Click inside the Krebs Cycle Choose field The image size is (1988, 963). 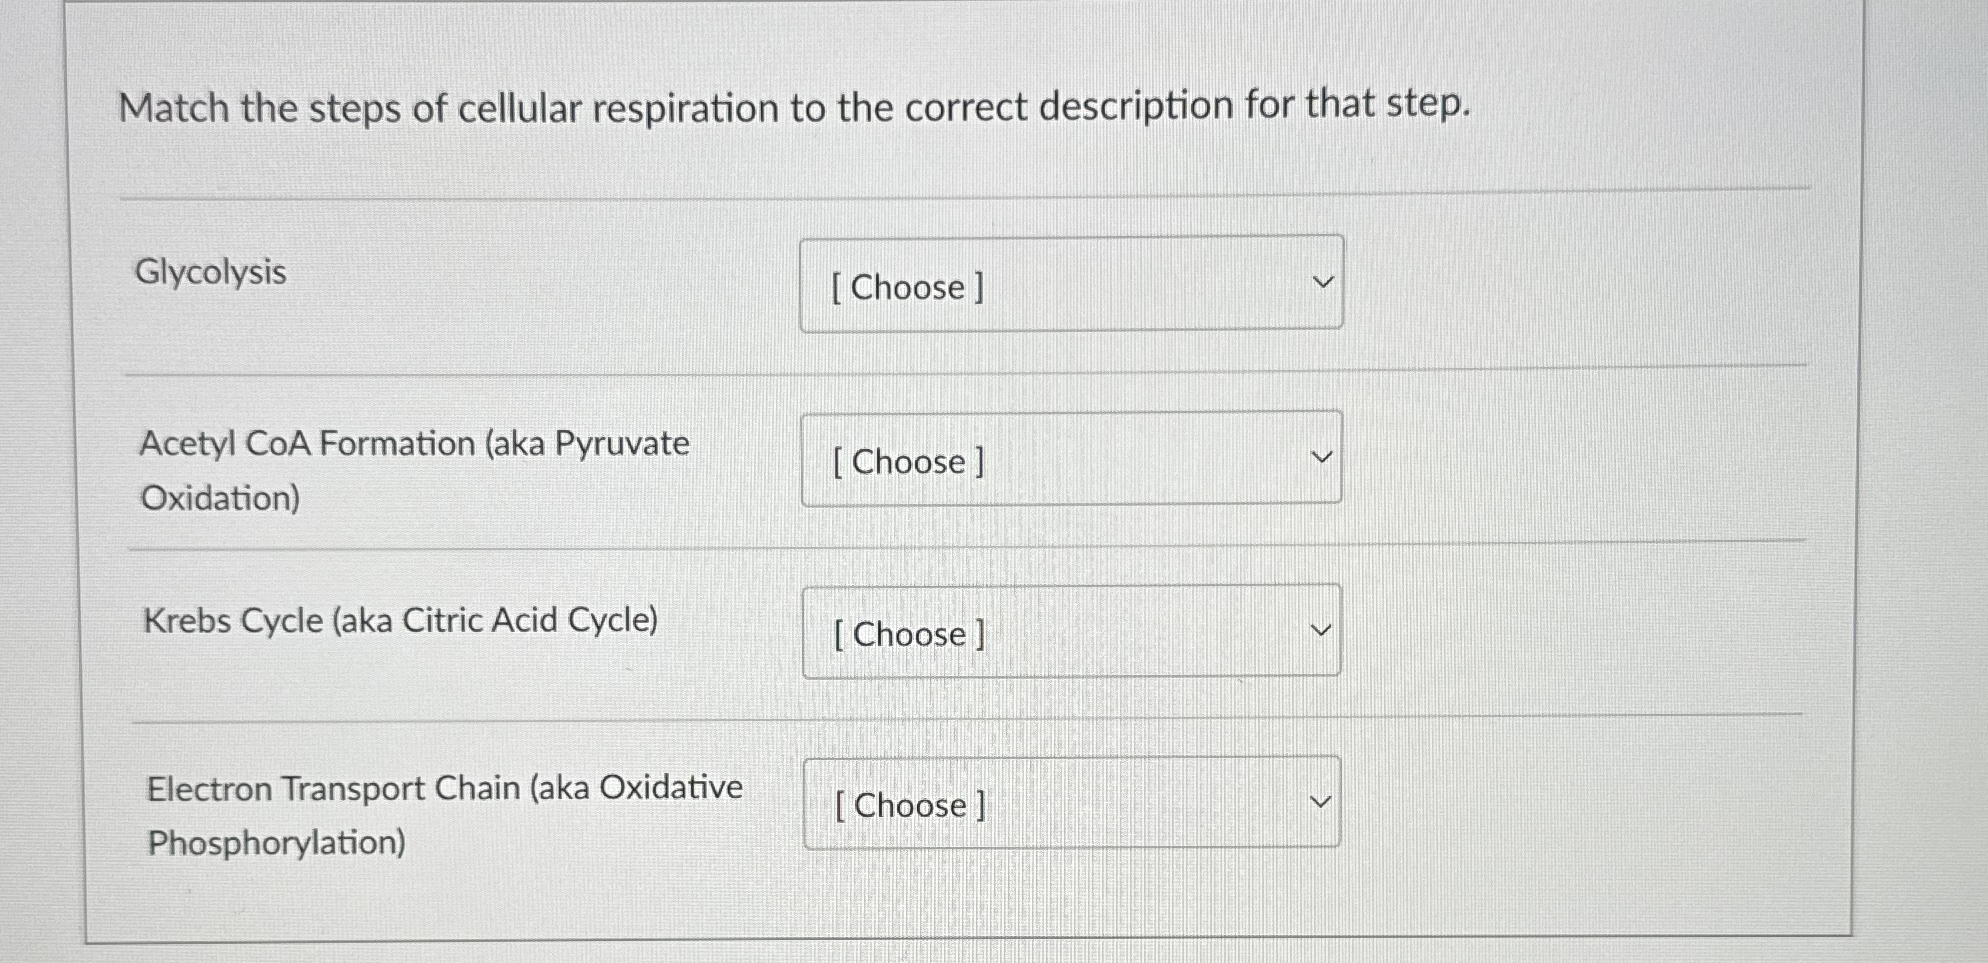1070,630
